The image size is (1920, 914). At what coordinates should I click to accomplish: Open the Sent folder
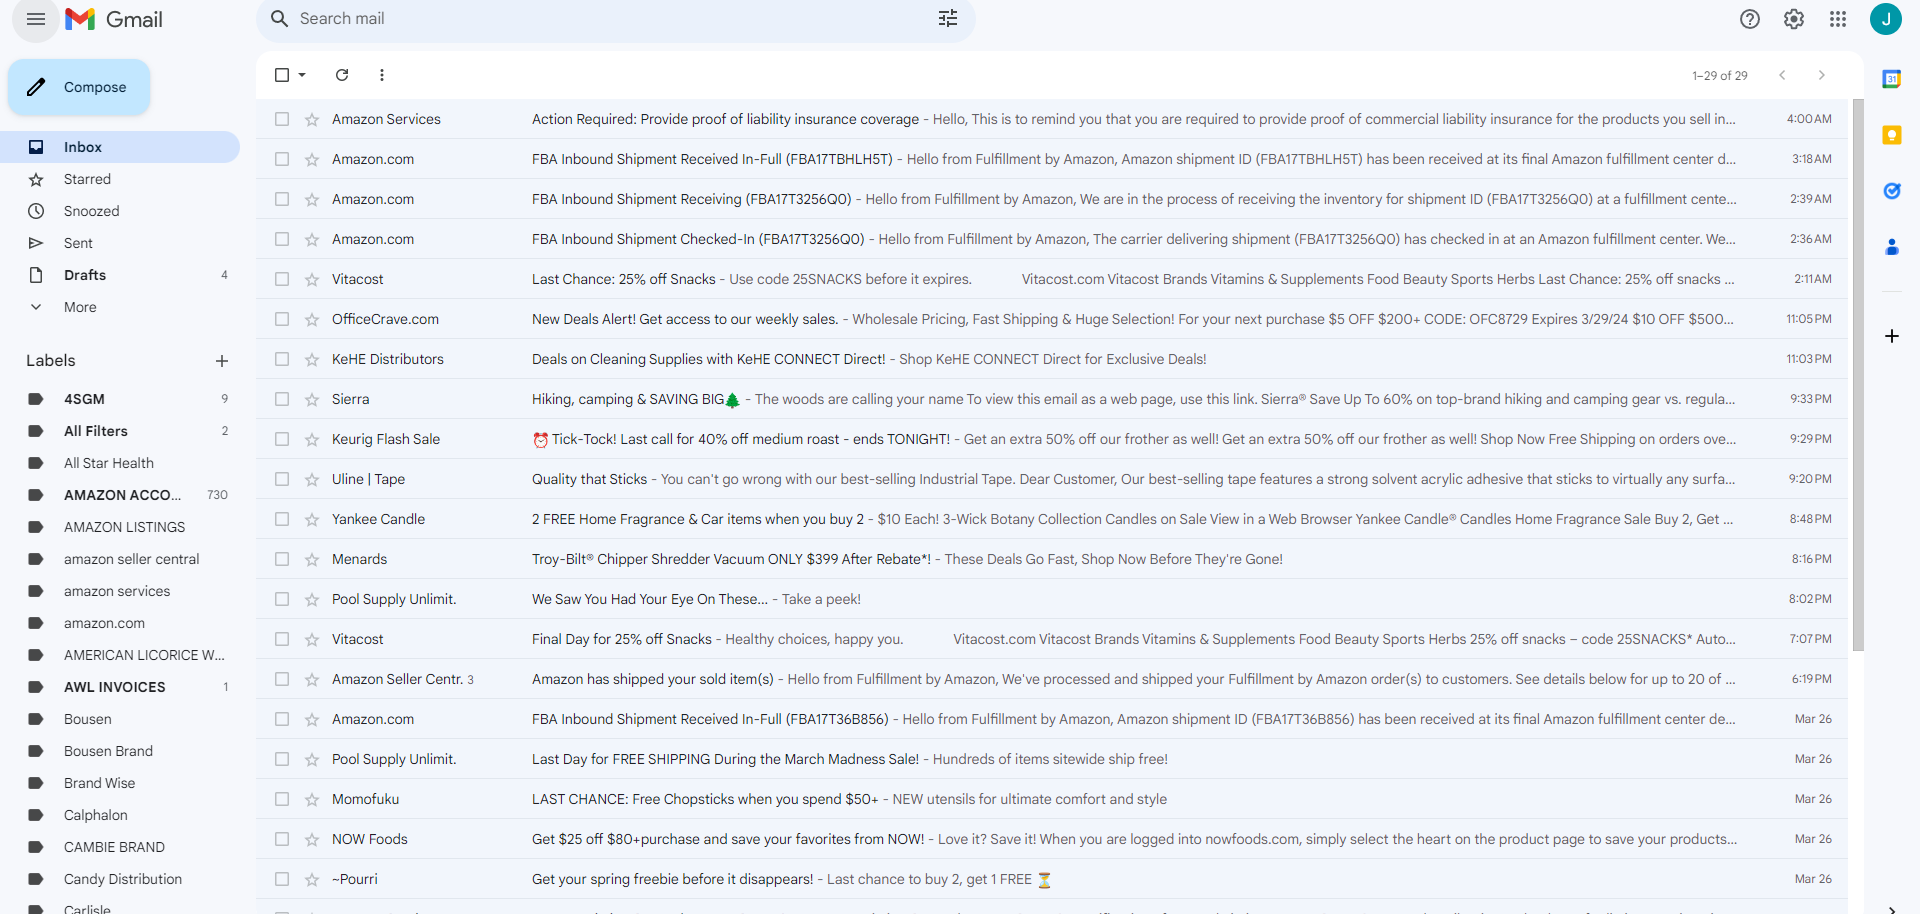click(x=120, y=243)
